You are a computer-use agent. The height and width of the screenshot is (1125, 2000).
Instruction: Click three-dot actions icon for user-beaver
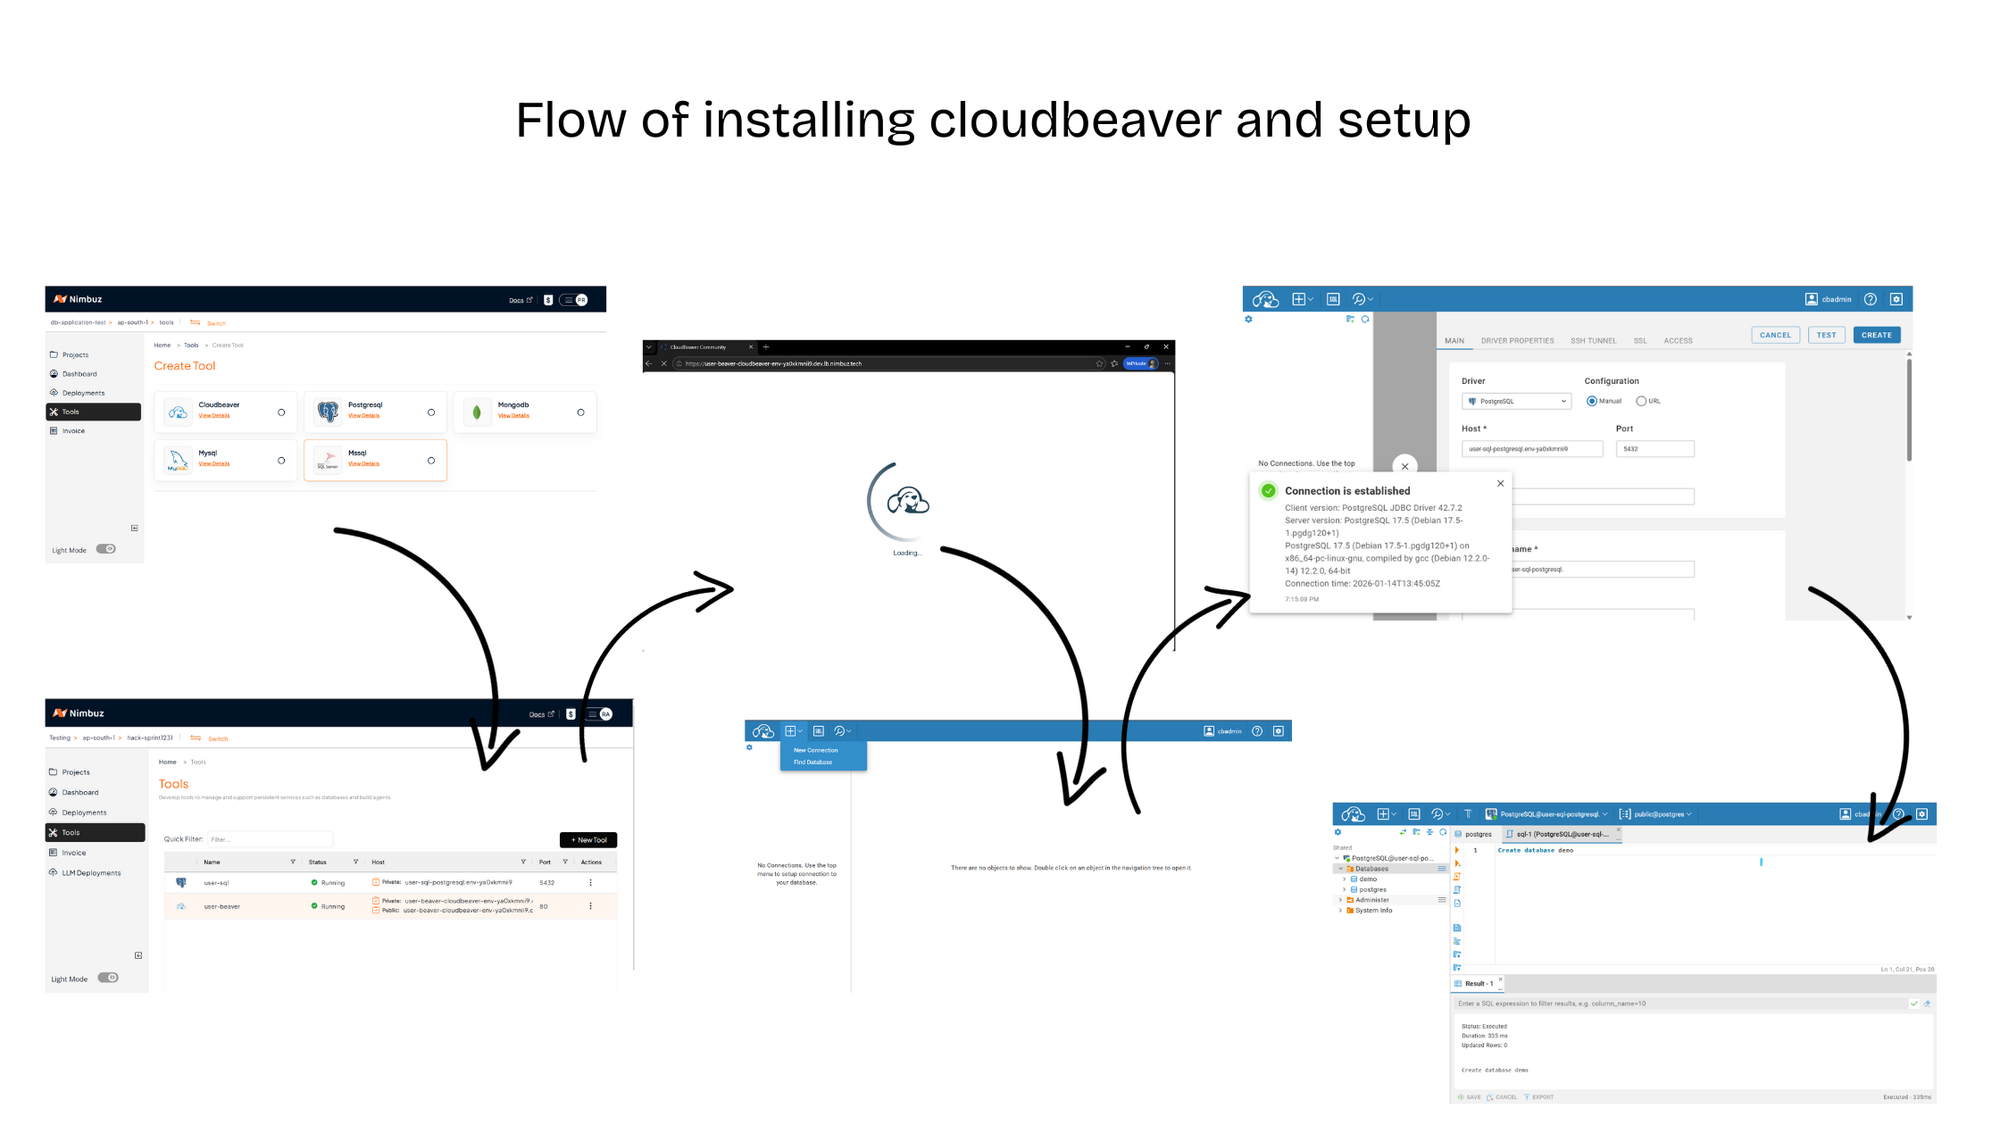click(590, 906)
